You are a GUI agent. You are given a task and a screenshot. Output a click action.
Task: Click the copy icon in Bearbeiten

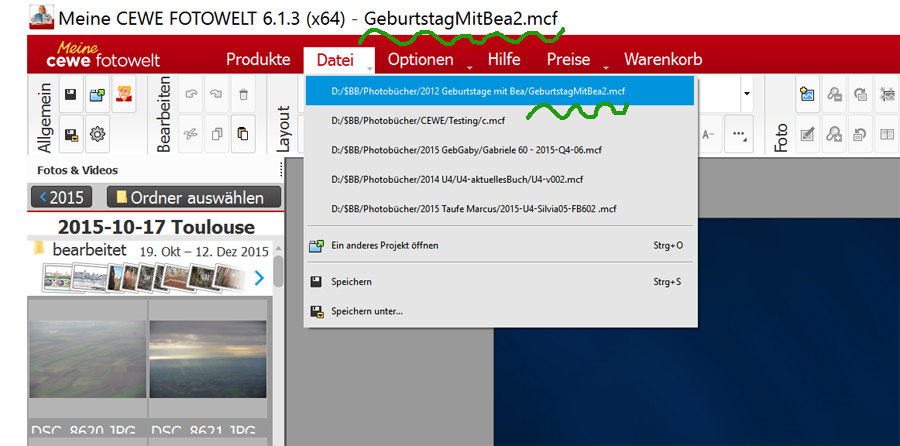(x=216, y=134)
